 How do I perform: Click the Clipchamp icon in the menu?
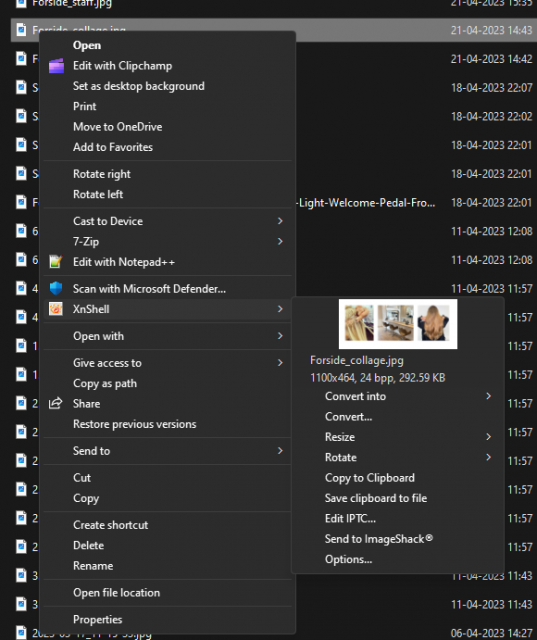(x=56, y=66)
